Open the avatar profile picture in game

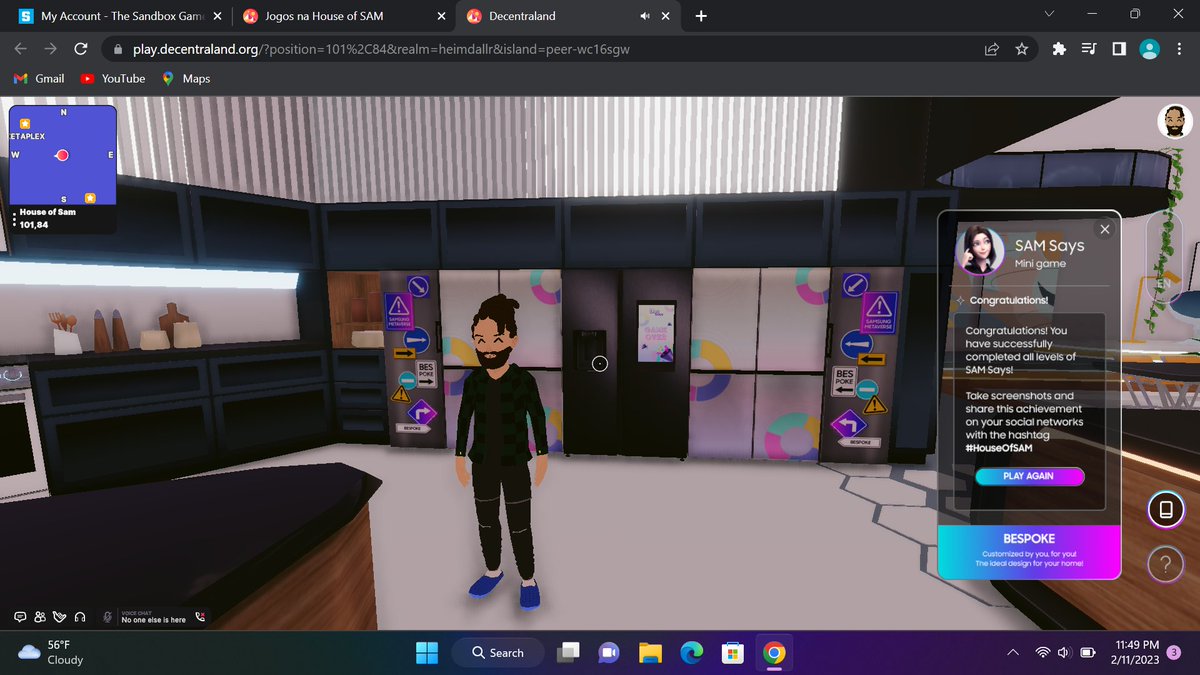click(x=1174, y=121)
